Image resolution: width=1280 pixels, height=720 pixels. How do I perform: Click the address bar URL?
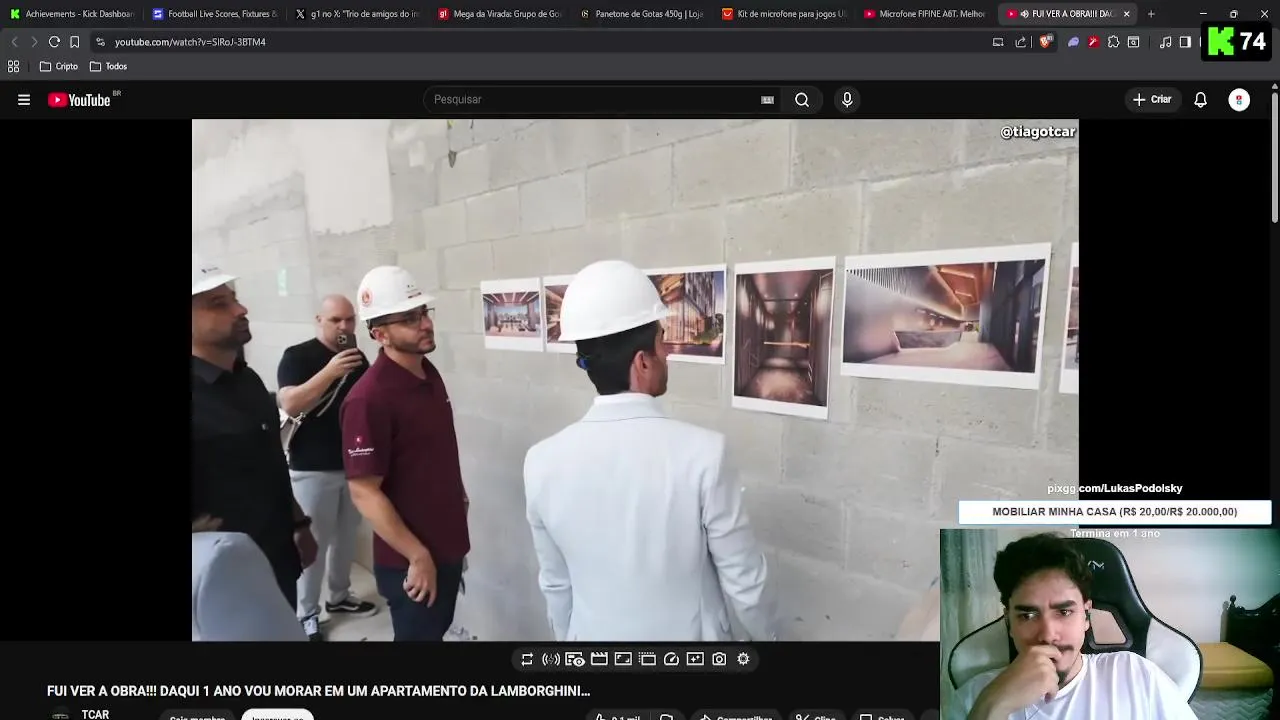(190, 42)
